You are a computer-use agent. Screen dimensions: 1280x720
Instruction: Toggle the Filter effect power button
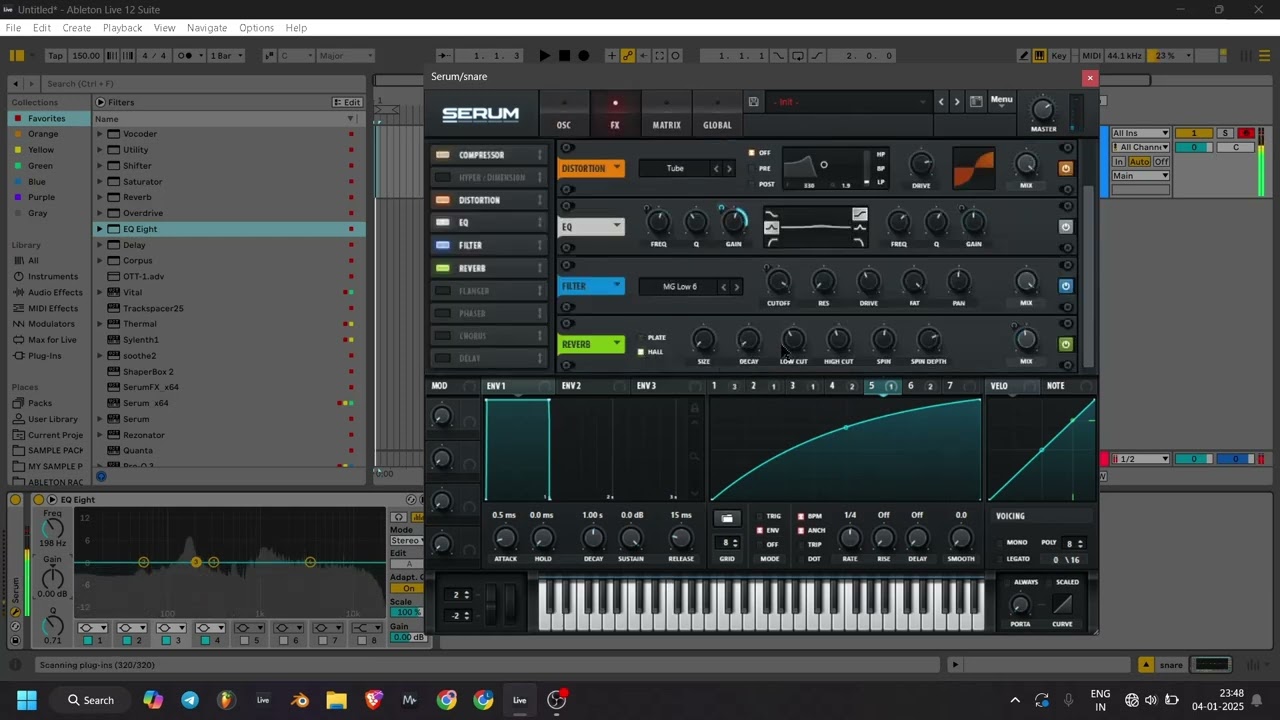click(1065, 286)
